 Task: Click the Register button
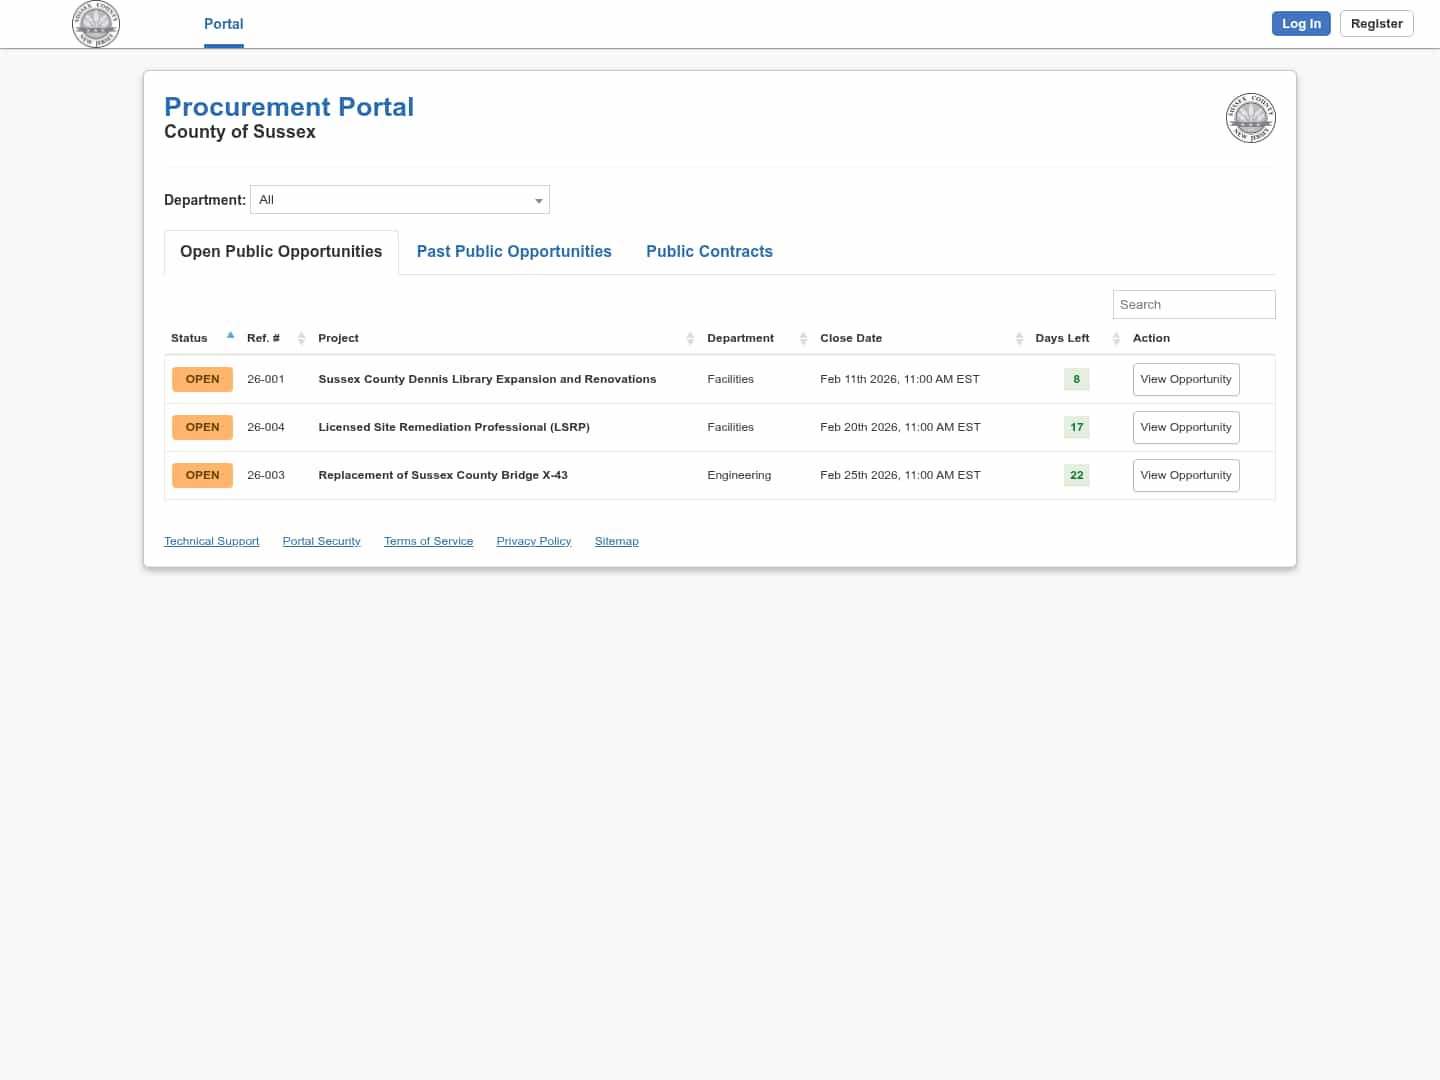(1376, 24)
